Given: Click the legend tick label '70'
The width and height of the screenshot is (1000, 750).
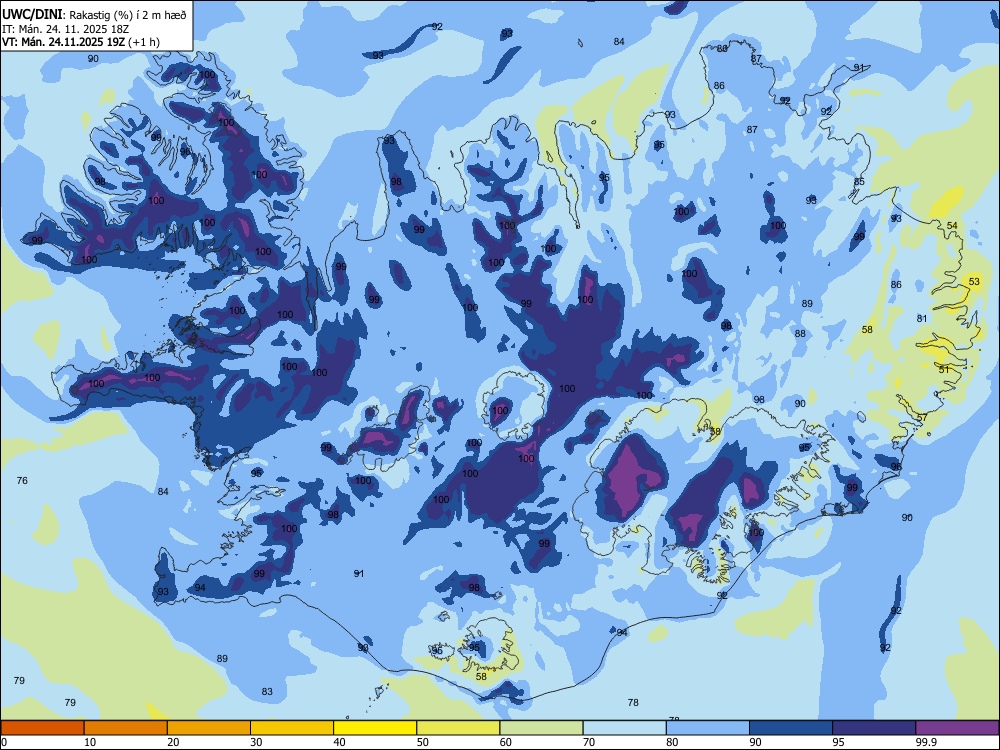Looking at the screenshot, I should pos(589,742).
